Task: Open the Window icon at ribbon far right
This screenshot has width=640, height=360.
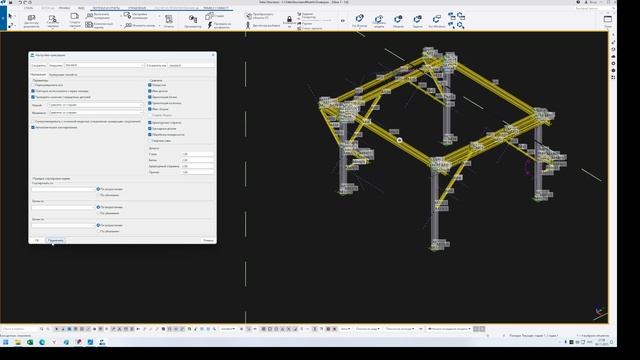Action: coord(608,19)
